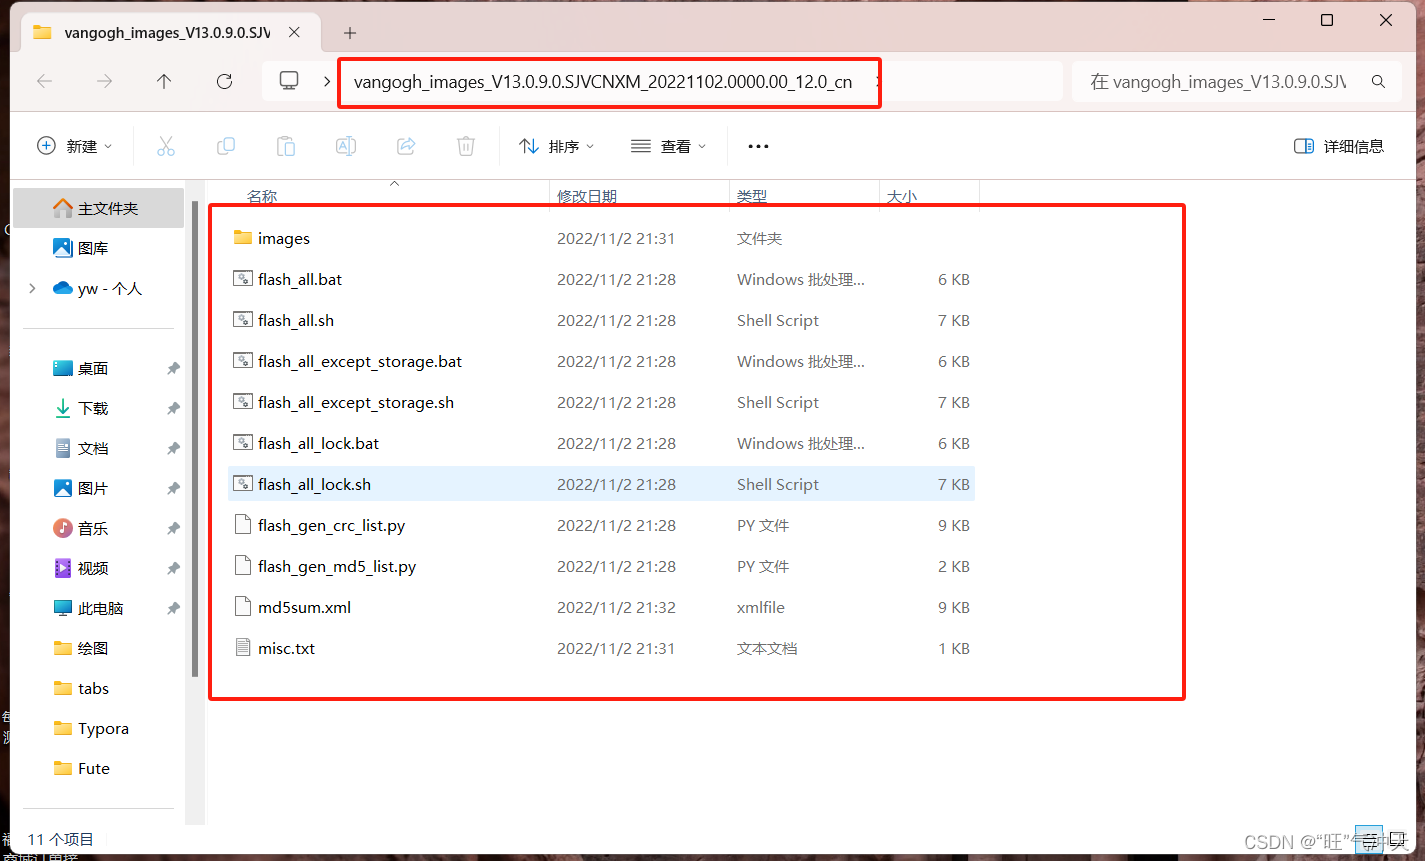Sort by 修改日期 column header

[587, 197]
